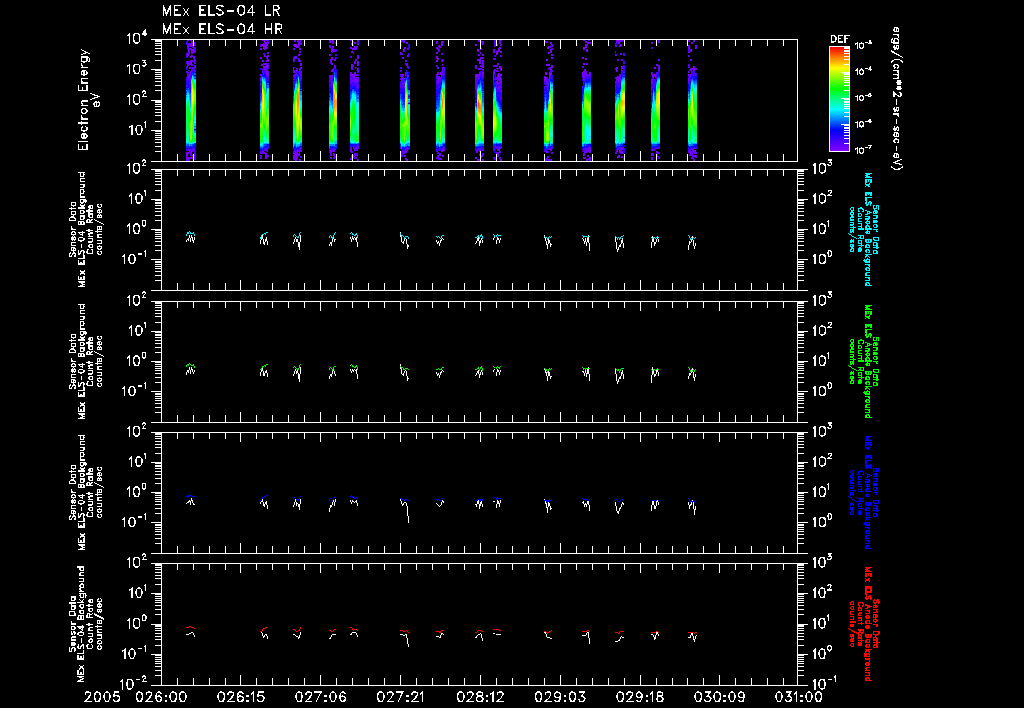The width and height of the screenshot is (1024, 708).
Task: Click the 10^-4 label on the color bar
Action: [863, 71]
